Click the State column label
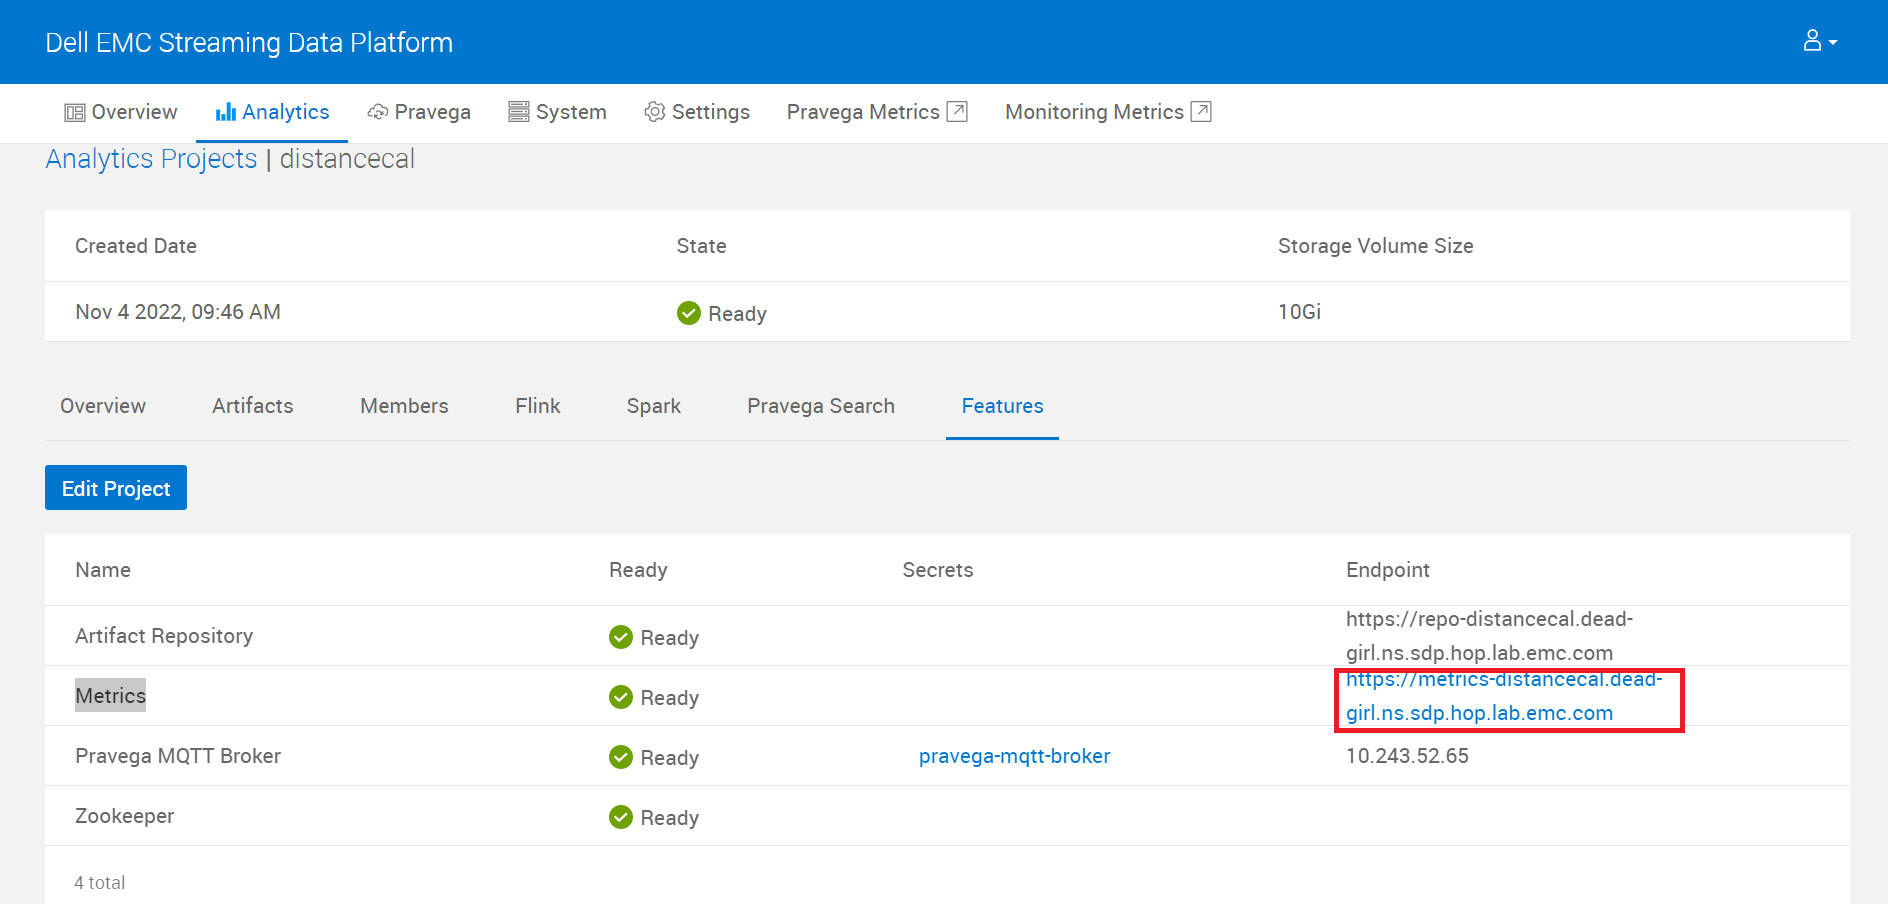Image resolution: width=1888 pixels, height=904 pixels. pos(701,246)
